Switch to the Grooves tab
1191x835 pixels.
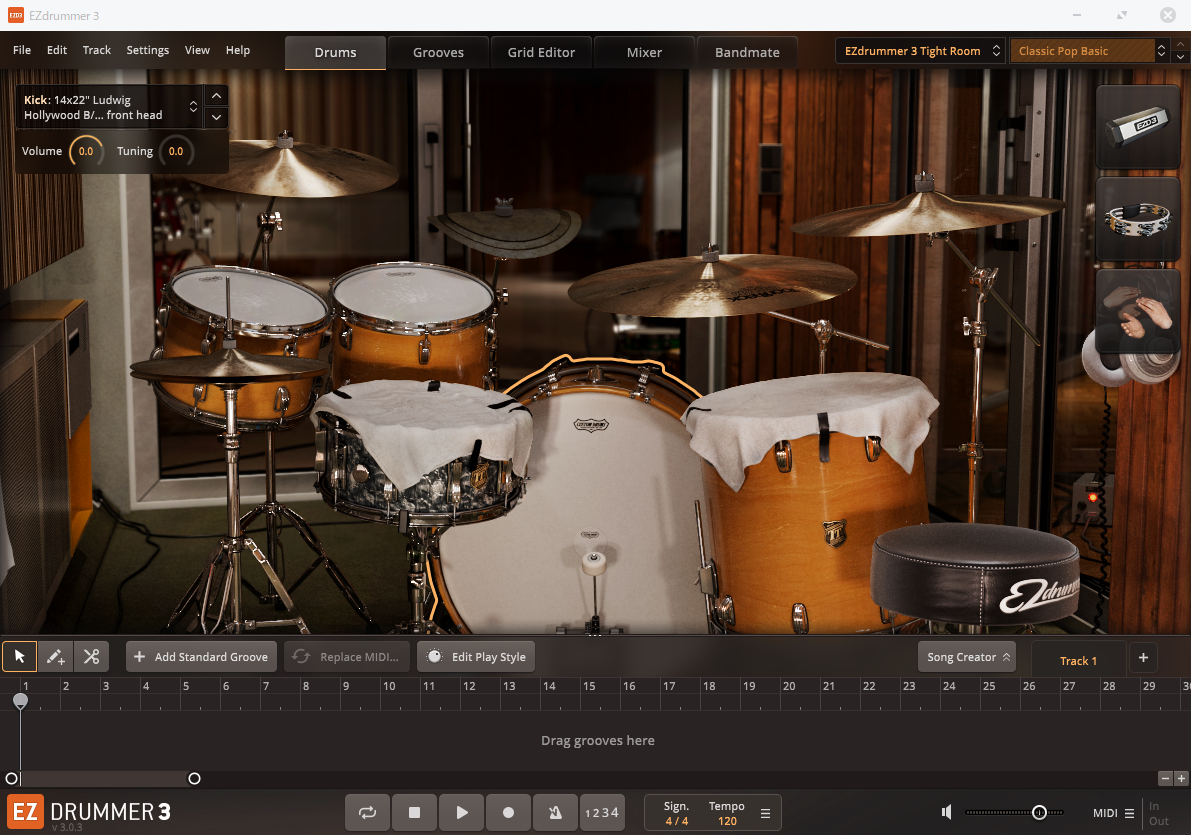click(438, 52)
